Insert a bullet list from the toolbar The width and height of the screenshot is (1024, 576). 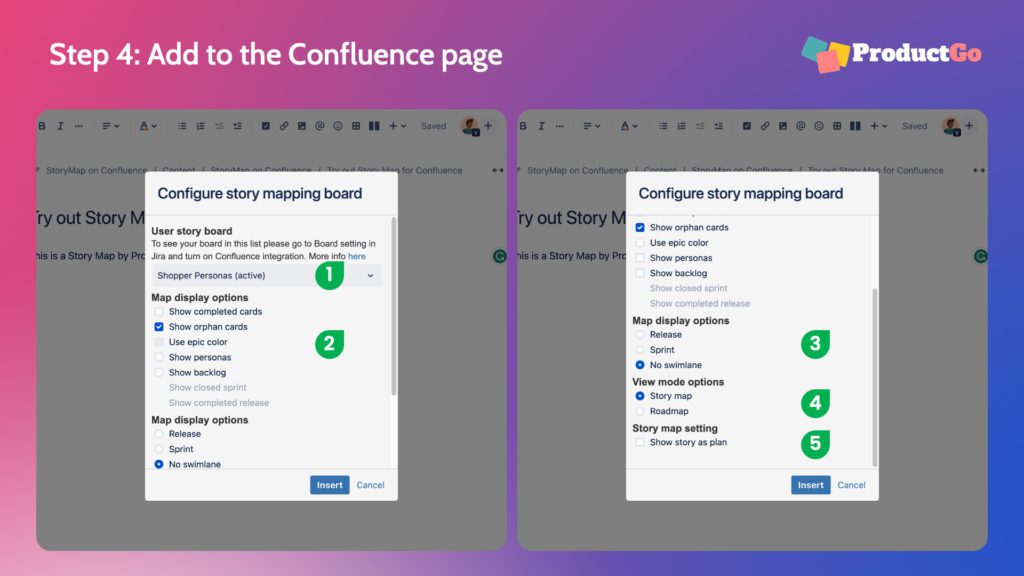(x=181, y=126)
